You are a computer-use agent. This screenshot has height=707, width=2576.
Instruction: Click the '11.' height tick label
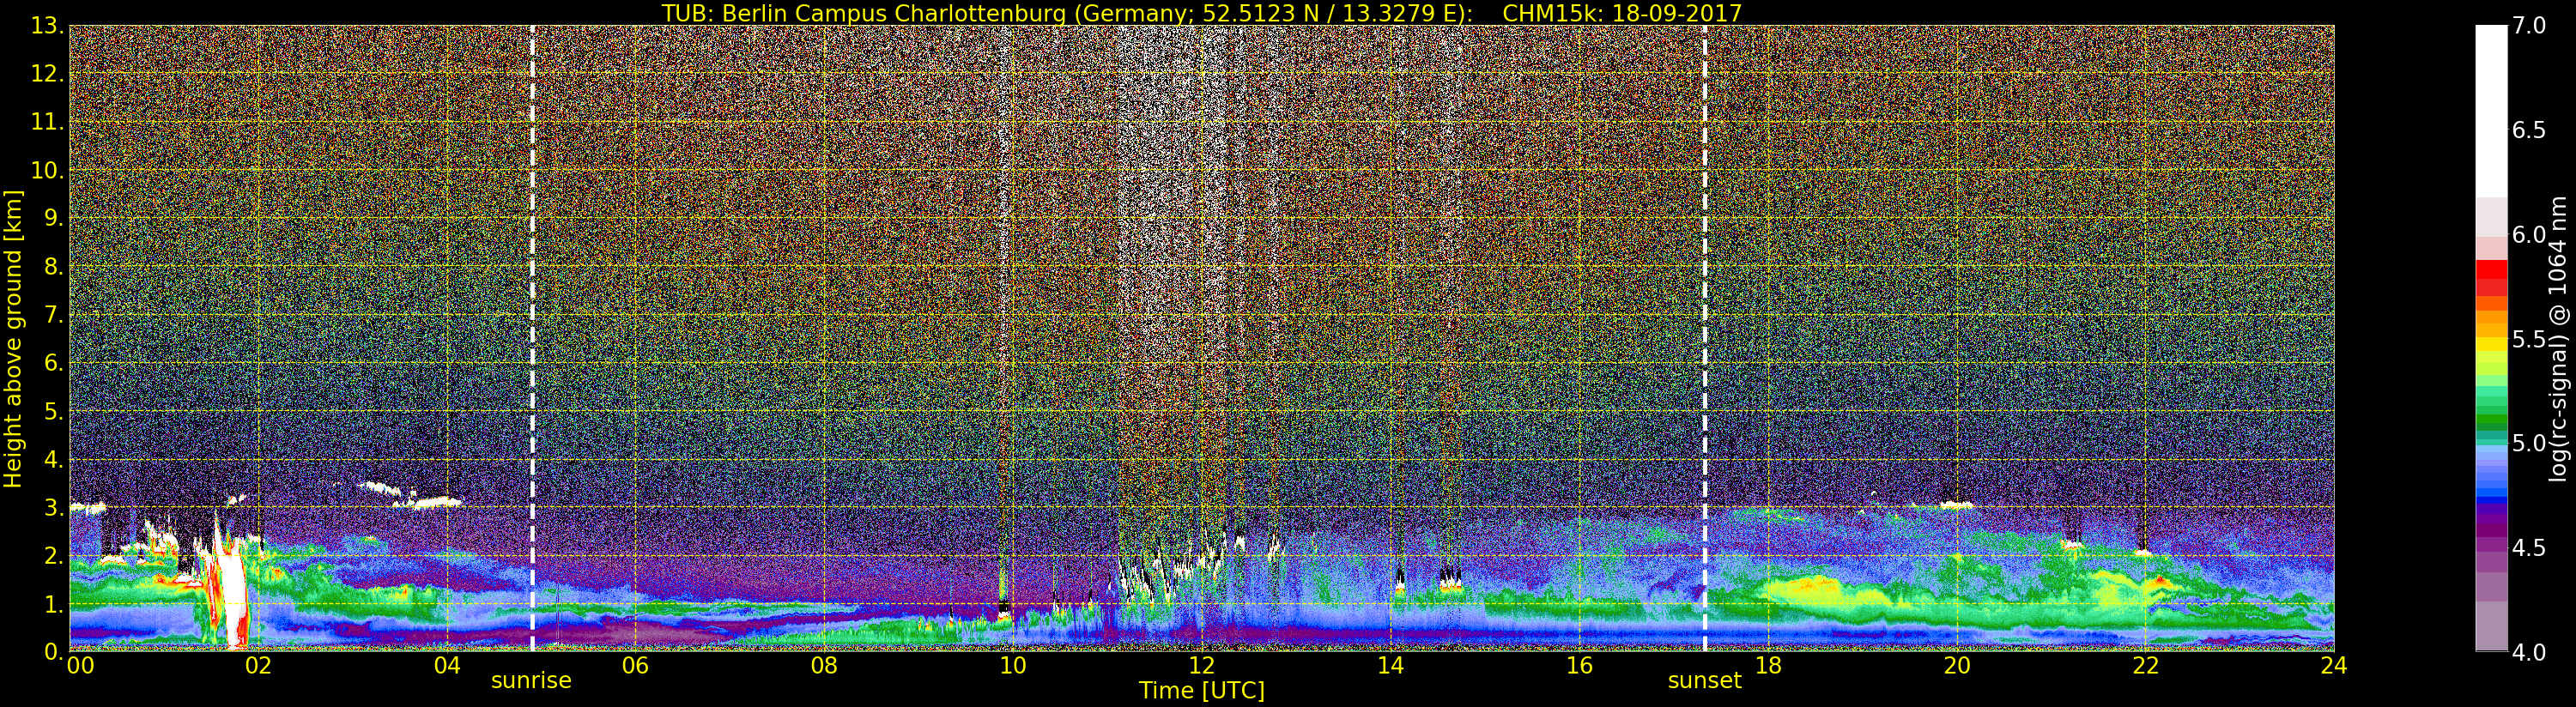pyautogui.click(x=47, y=122)
